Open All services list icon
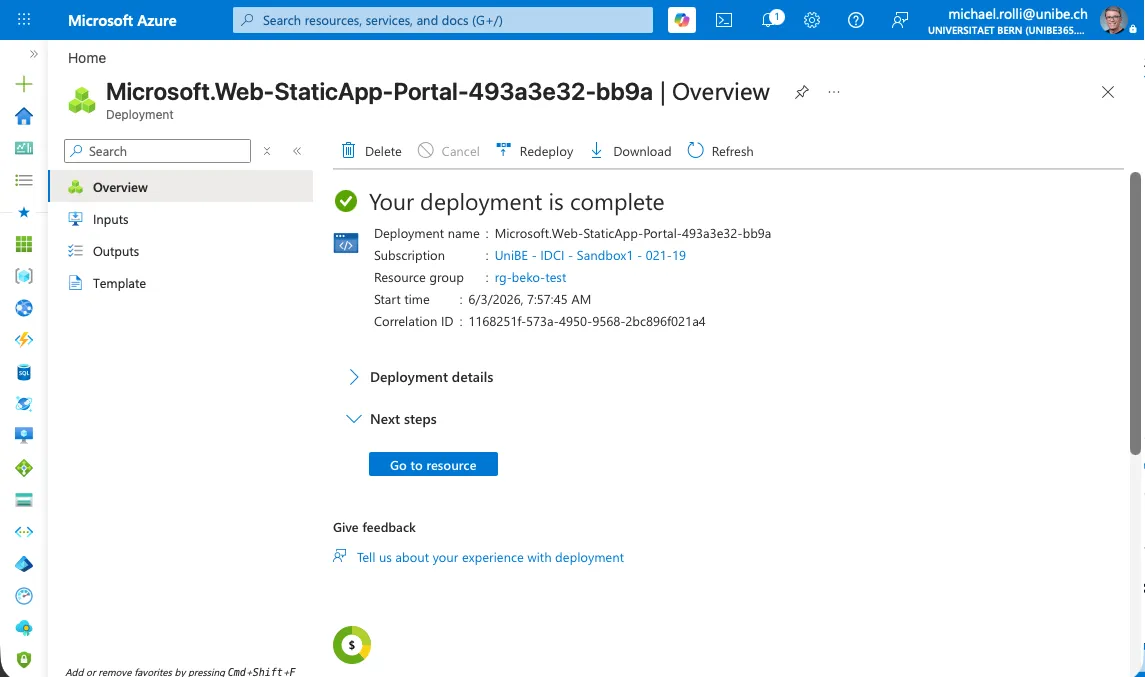Screen dimensions: 1145x677 pyautogui.click(x=23, y=180)
